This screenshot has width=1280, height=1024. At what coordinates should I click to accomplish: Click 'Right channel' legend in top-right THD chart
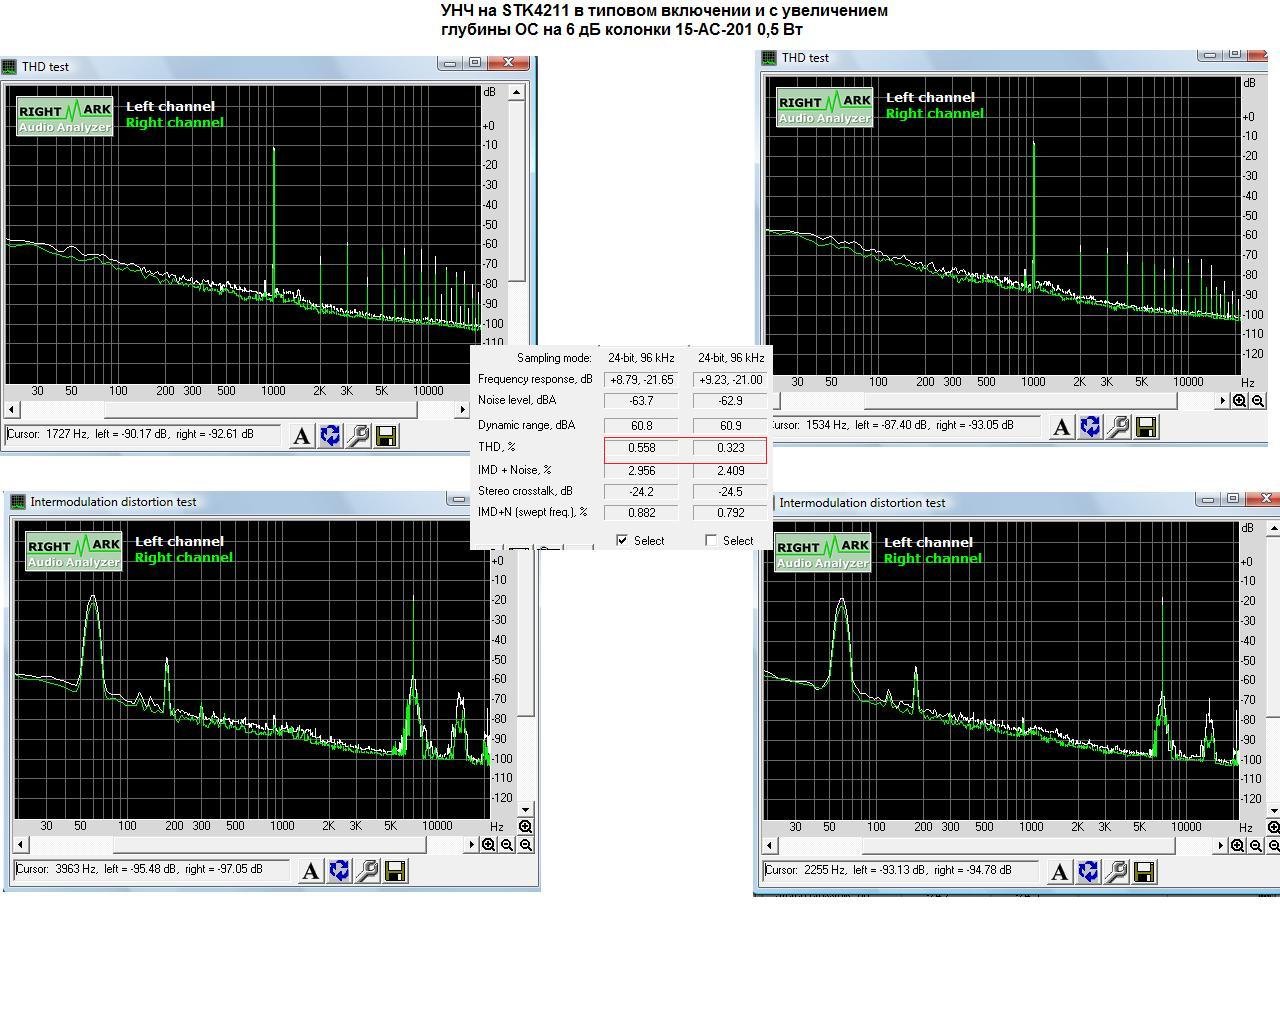tap(934, 113)
